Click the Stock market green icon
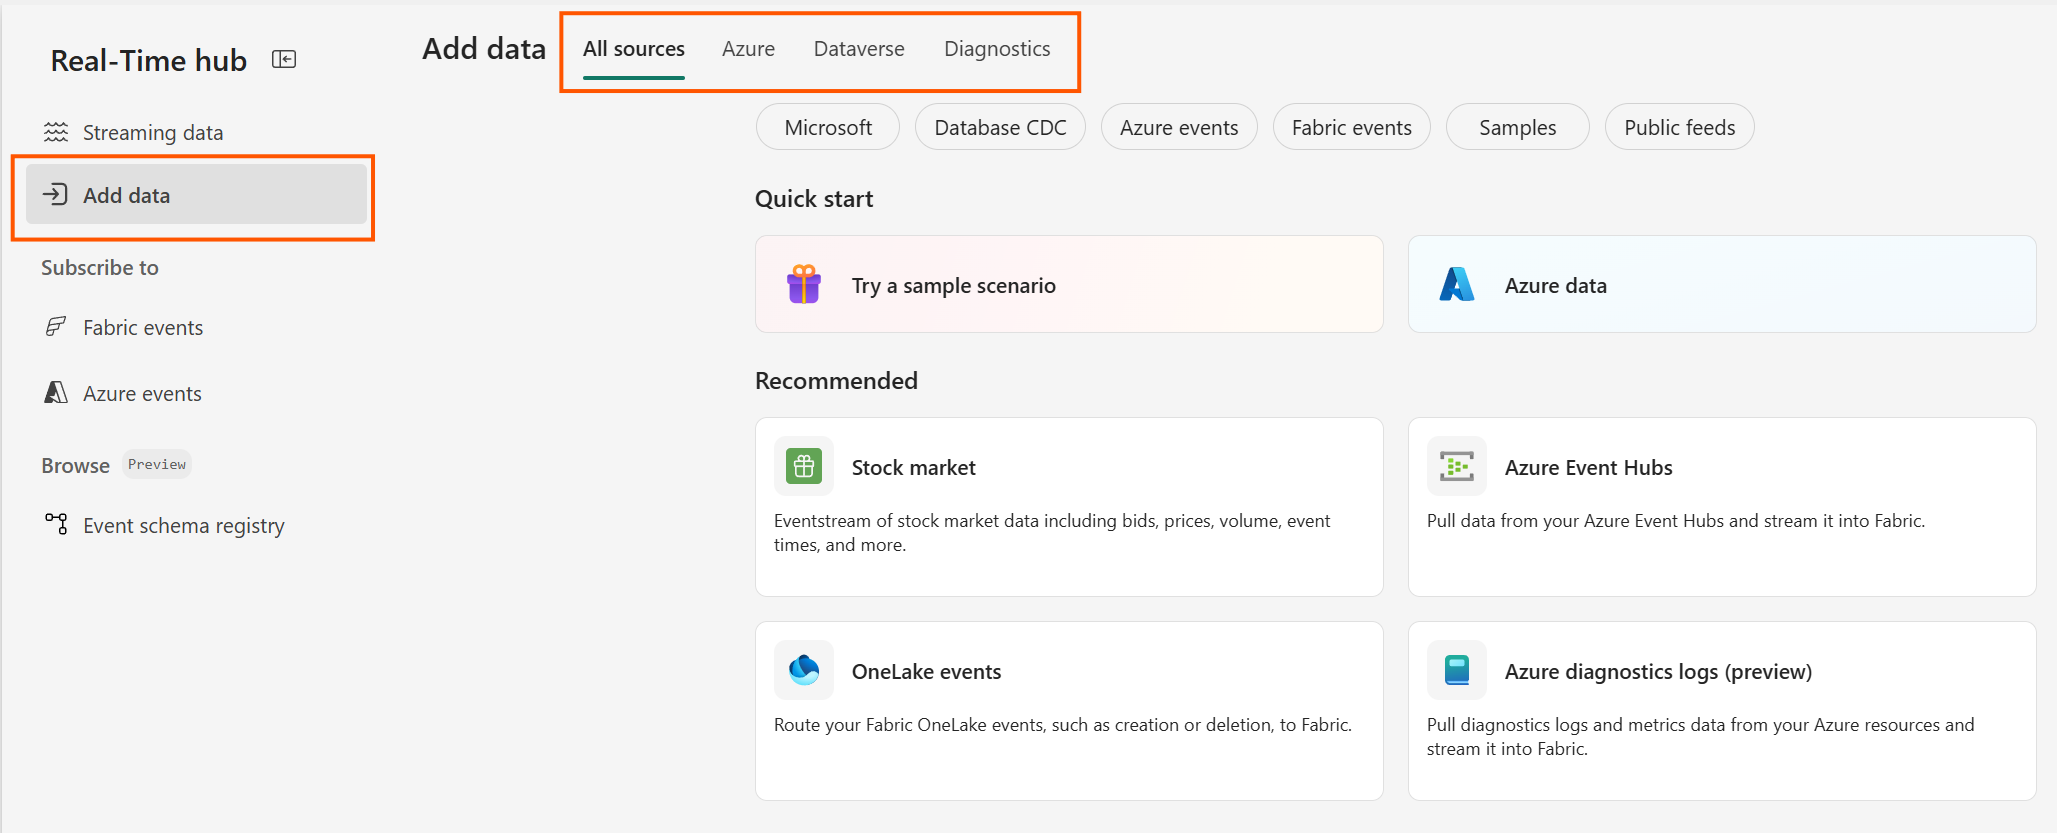The image size is (2057, 833). pos(804,466)
